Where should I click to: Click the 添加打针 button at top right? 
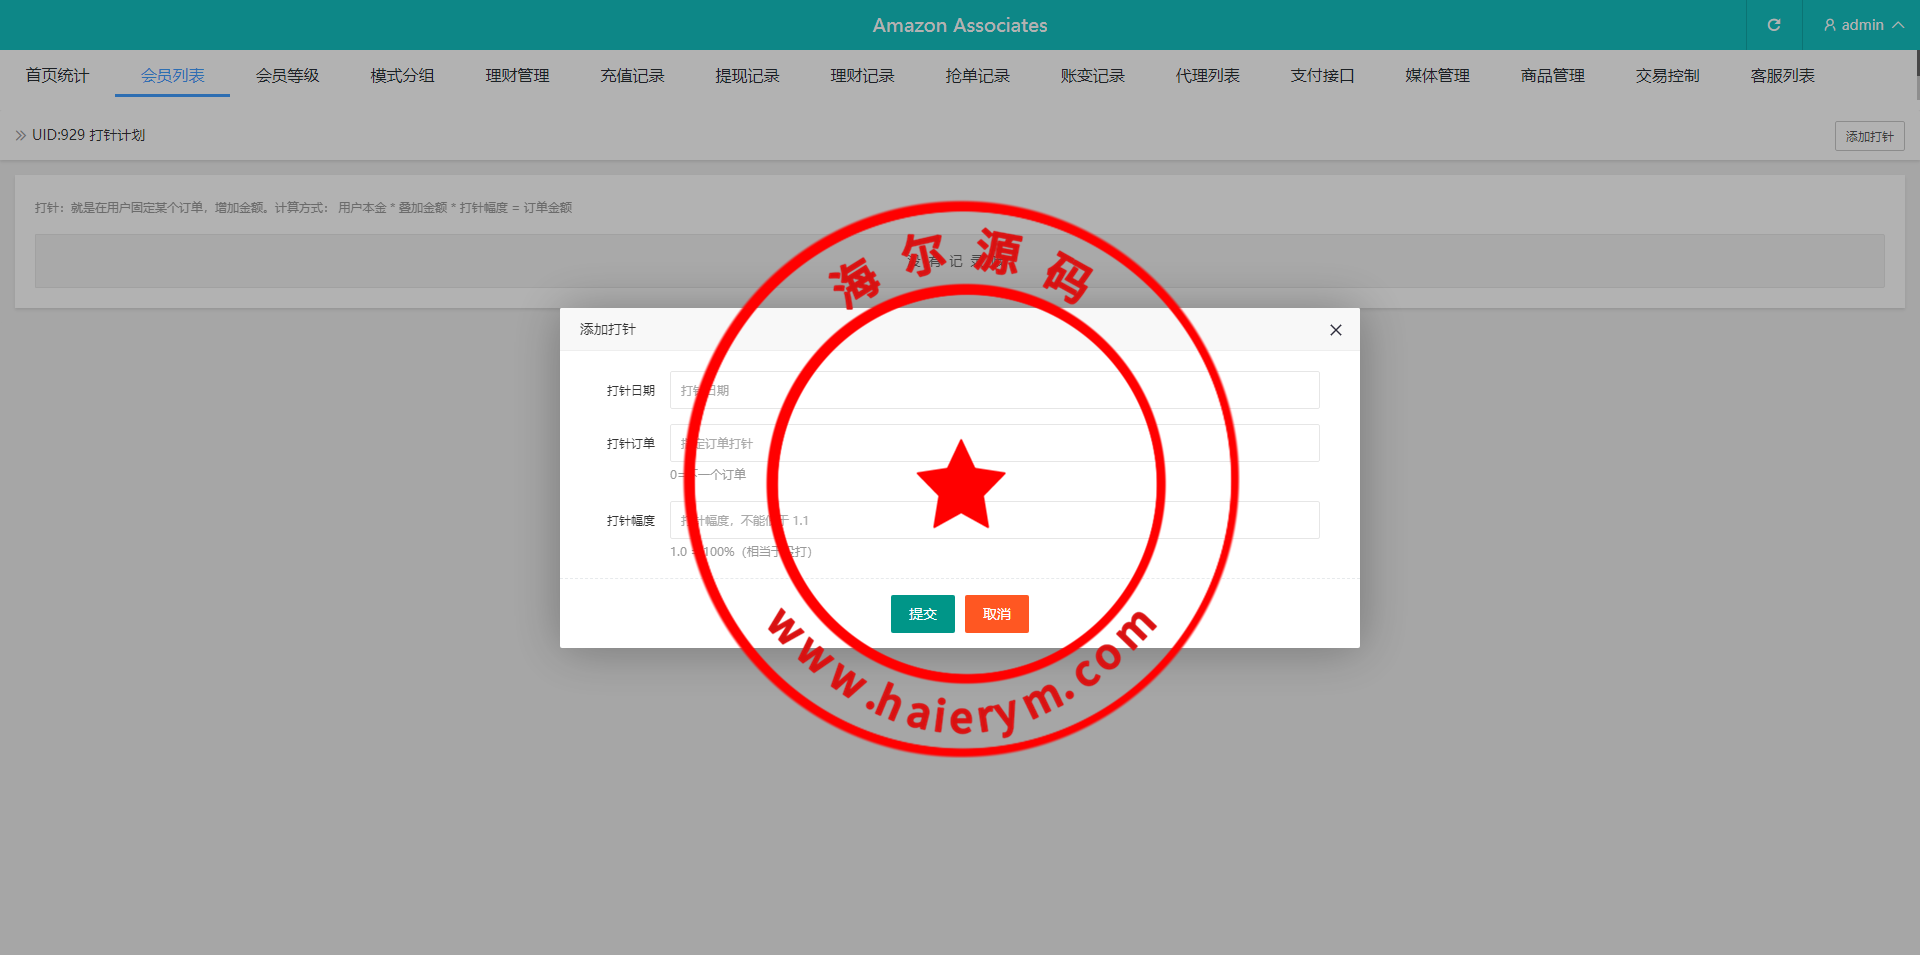1869,136
